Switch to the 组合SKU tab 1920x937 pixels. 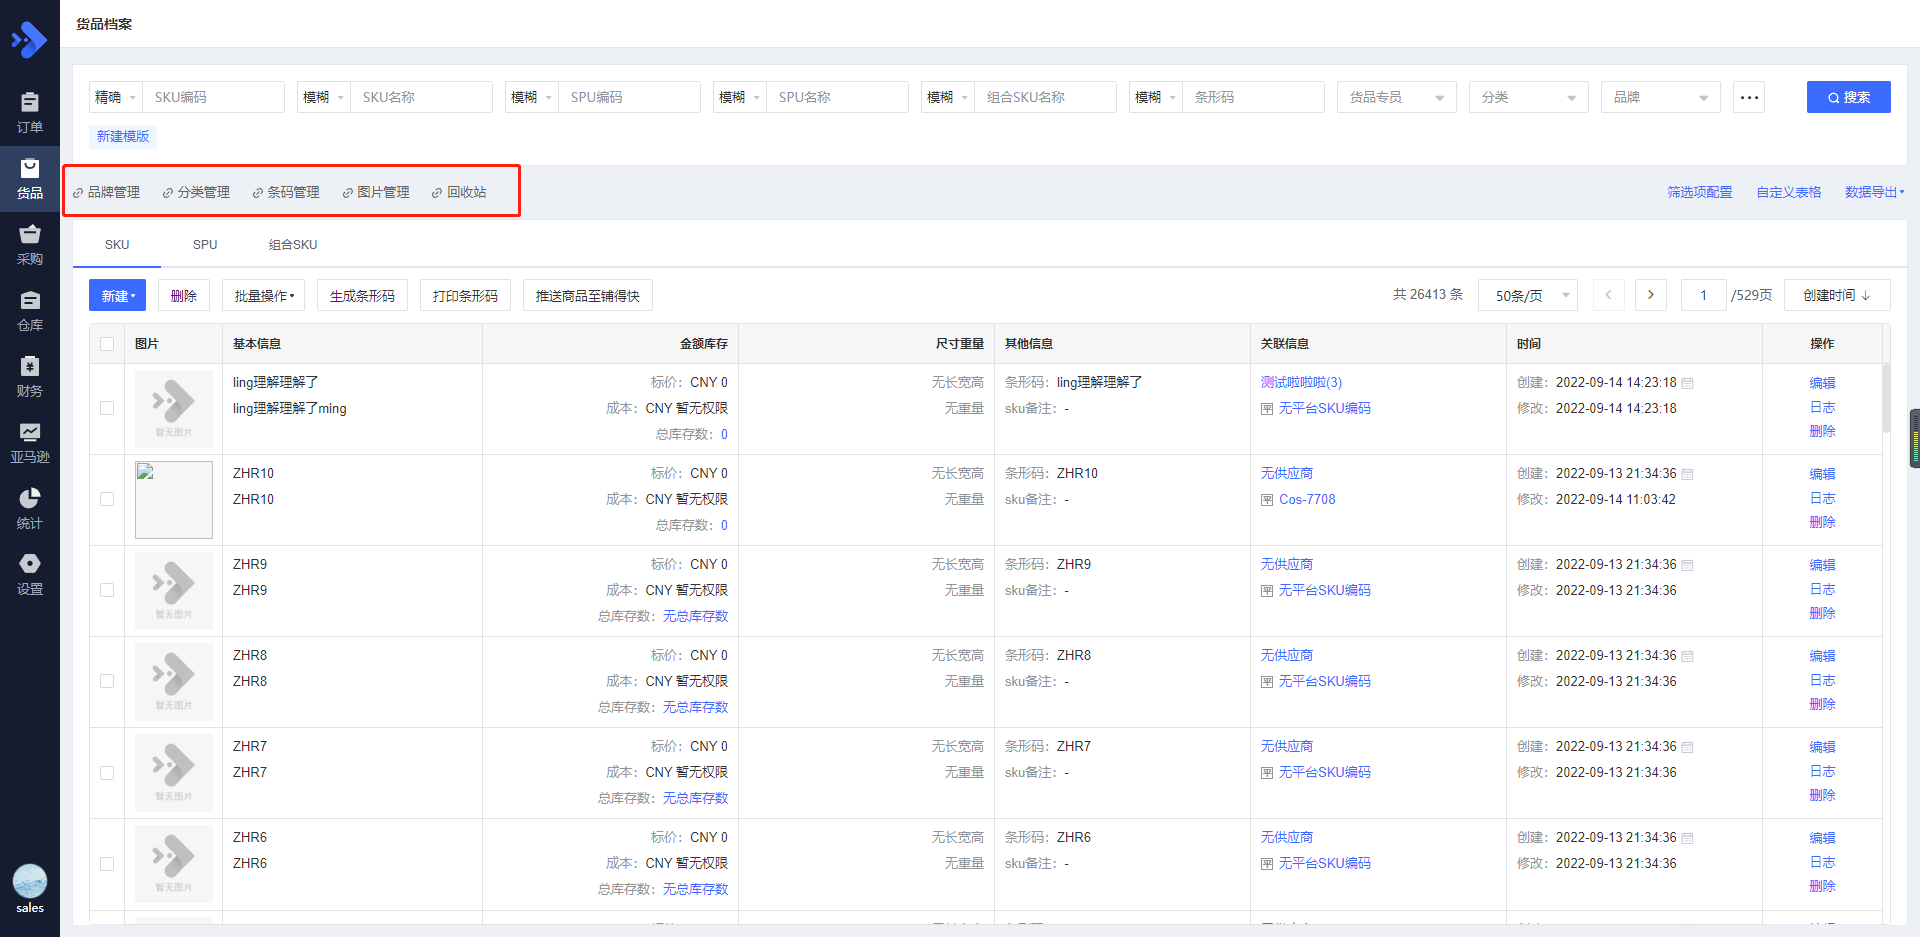[293, 245]
